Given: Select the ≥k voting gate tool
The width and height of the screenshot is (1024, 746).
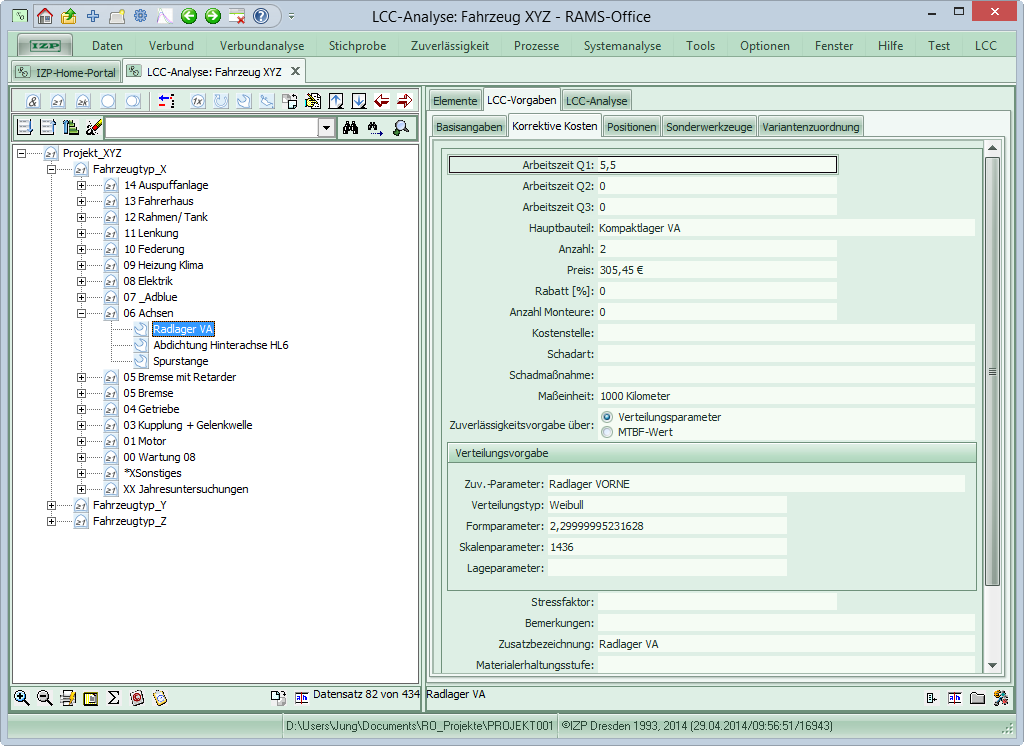Looking at the screenshot, I should pyautogui.click(x=82, y=101).
